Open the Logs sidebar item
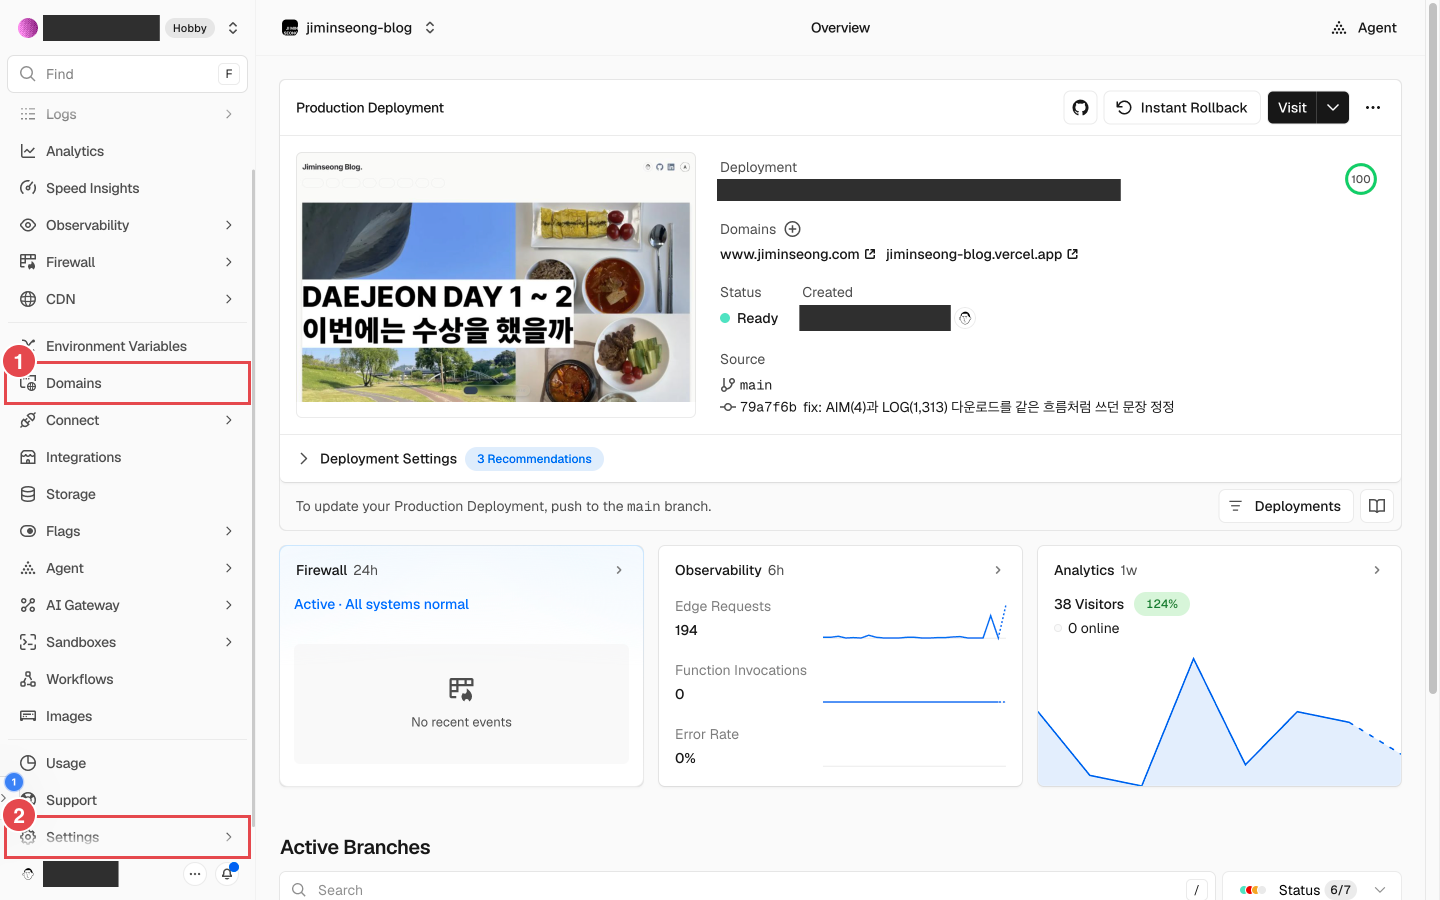The height and width of the screenshot is (900, 1440). pos(127,114)
